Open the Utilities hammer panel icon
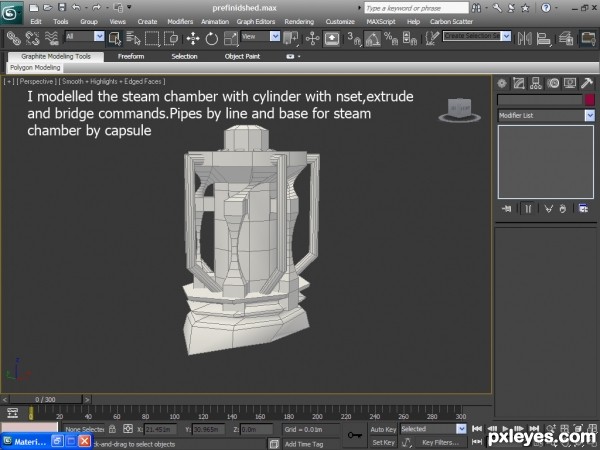 click(587, 83)
